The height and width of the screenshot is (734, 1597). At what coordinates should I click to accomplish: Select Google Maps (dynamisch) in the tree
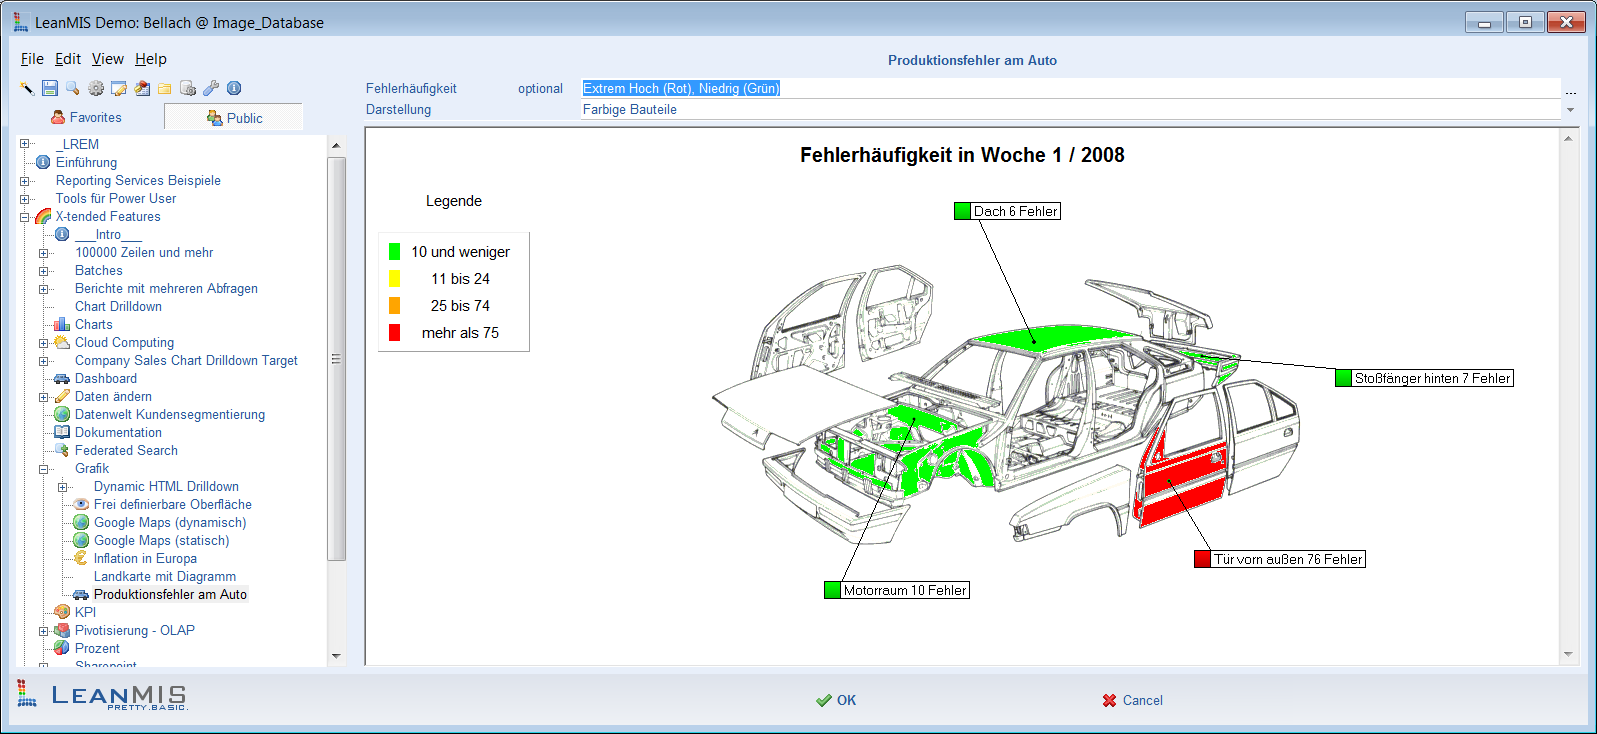(x=169, y=523)
